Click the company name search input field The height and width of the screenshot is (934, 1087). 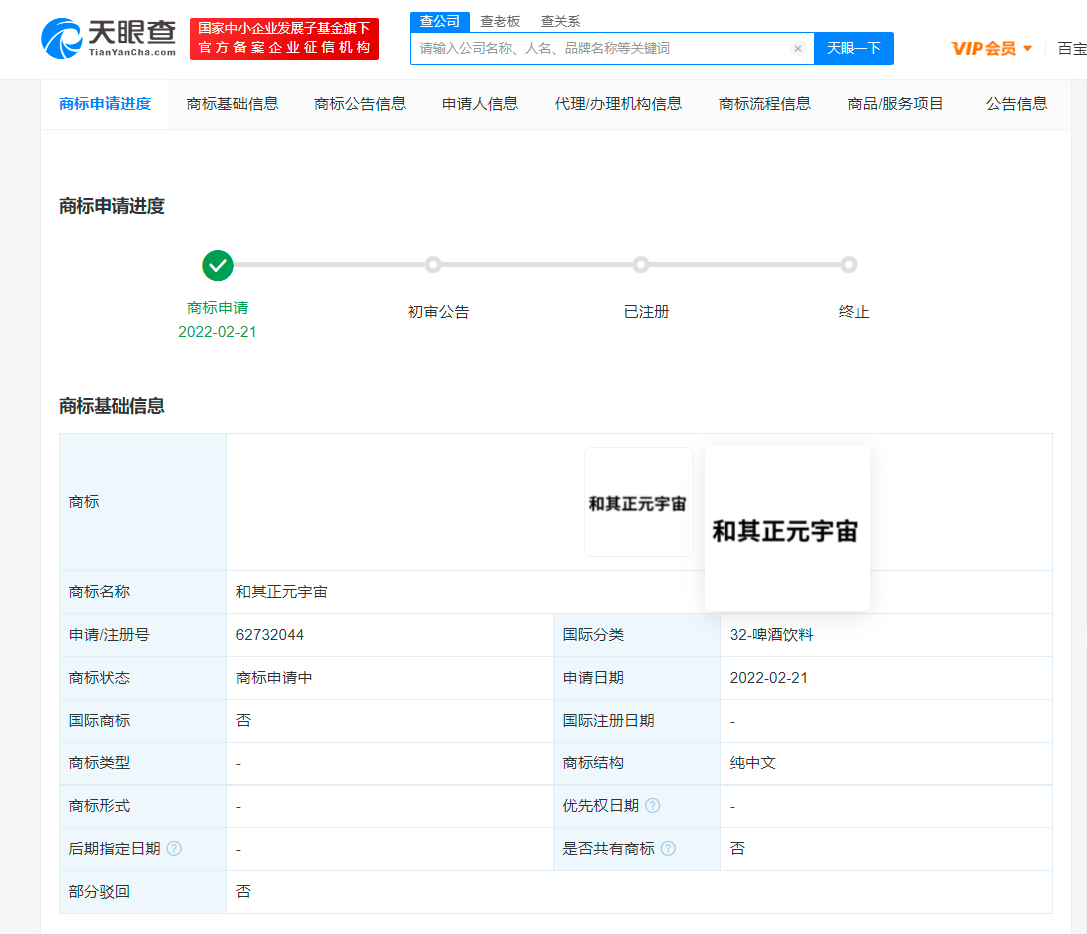tap(600, 49)
